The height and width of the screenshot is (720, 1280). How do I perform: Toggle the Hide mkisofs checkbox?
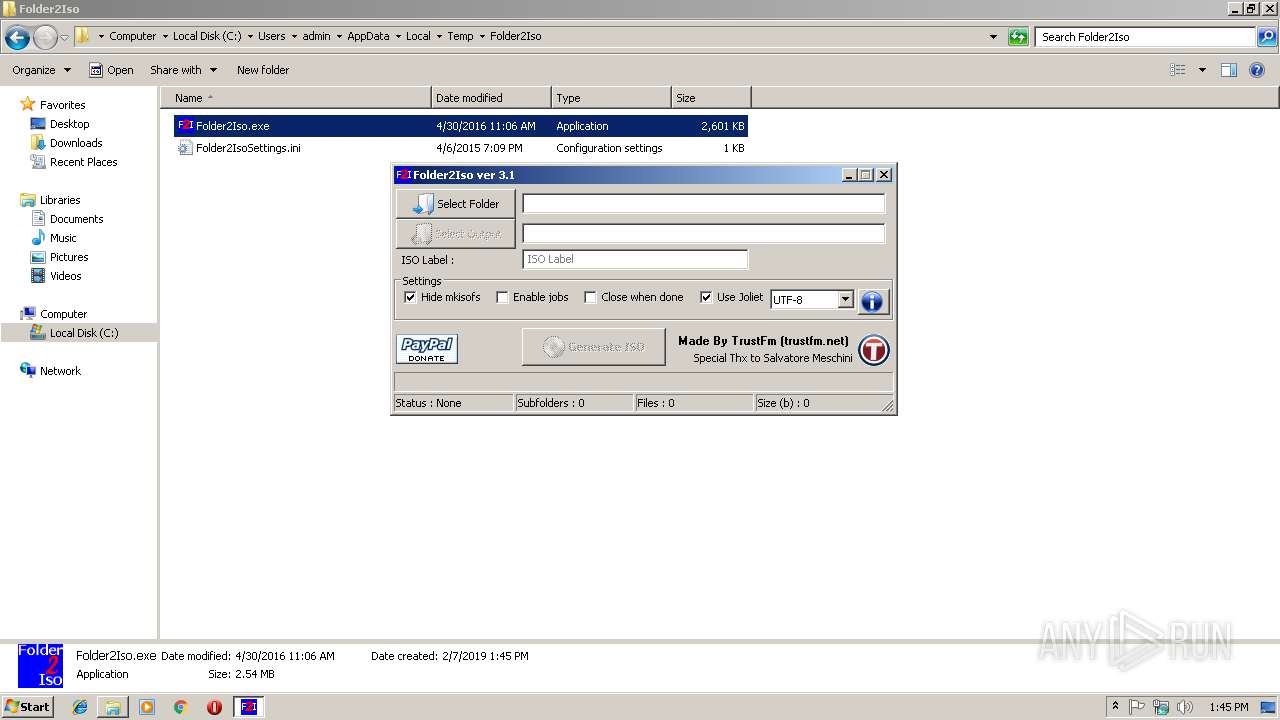click(410, 297)
